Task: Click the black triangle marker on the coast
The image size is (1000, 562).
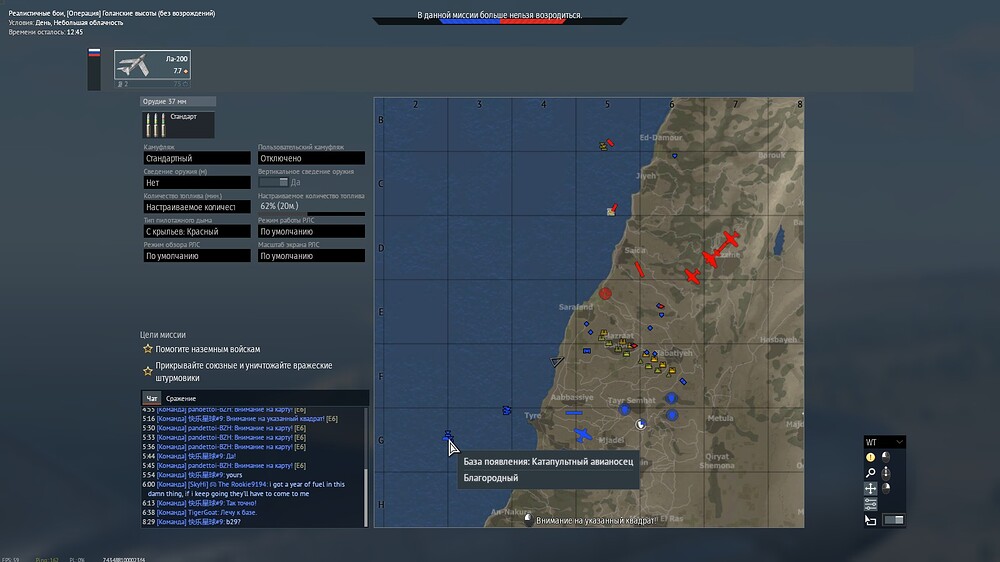Action: pyautogui.click(x=557, y=362)
